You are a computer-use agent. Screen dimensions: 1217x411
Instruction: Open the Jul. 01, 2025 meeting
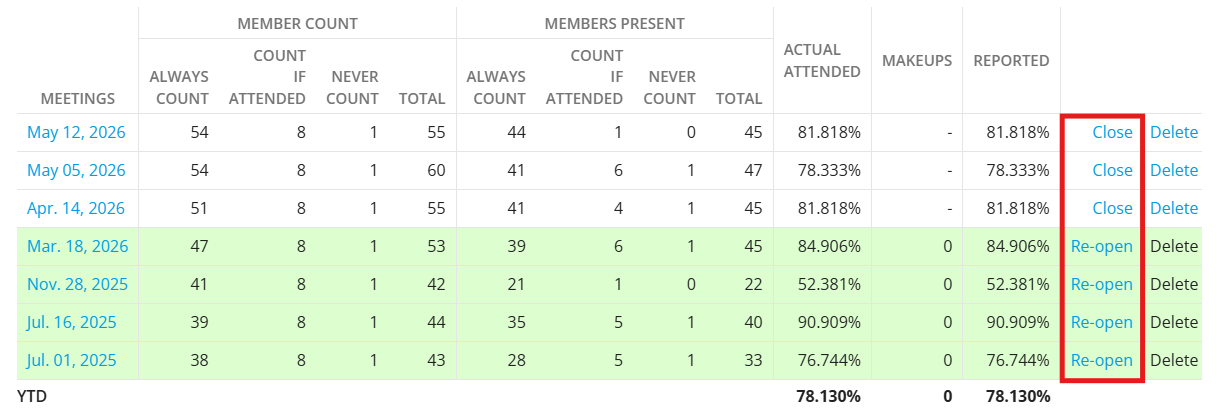click(72, 360)
